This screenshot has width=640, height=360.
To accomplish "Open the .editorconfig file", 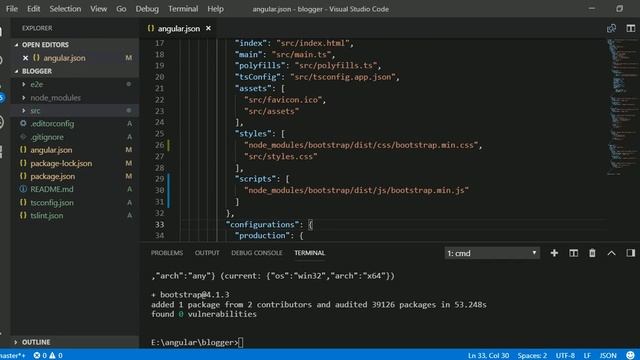I will point(76,124).
